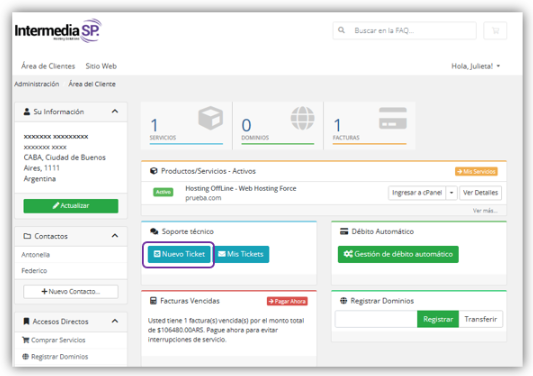
Task: Click the Registrar Dominios globe icon
Action: (344, 301)
